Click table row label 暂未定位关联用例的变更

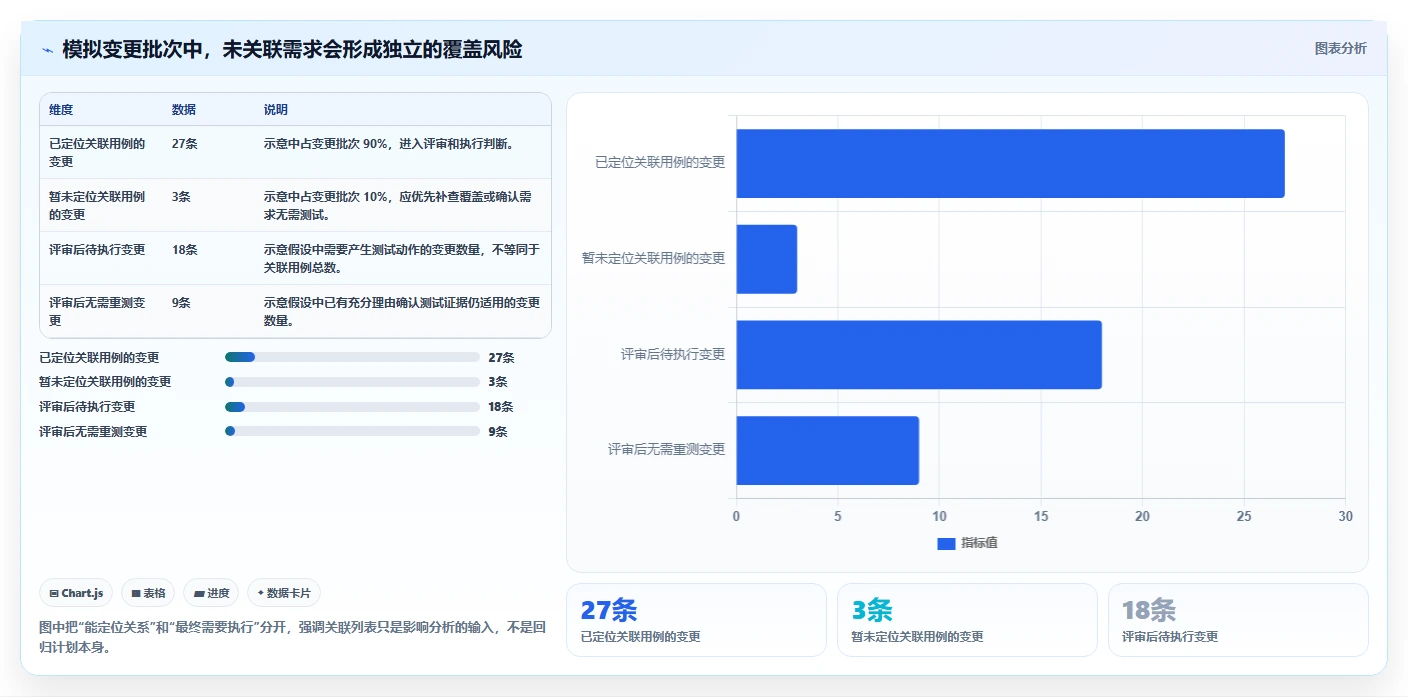[x=97, y=205]
